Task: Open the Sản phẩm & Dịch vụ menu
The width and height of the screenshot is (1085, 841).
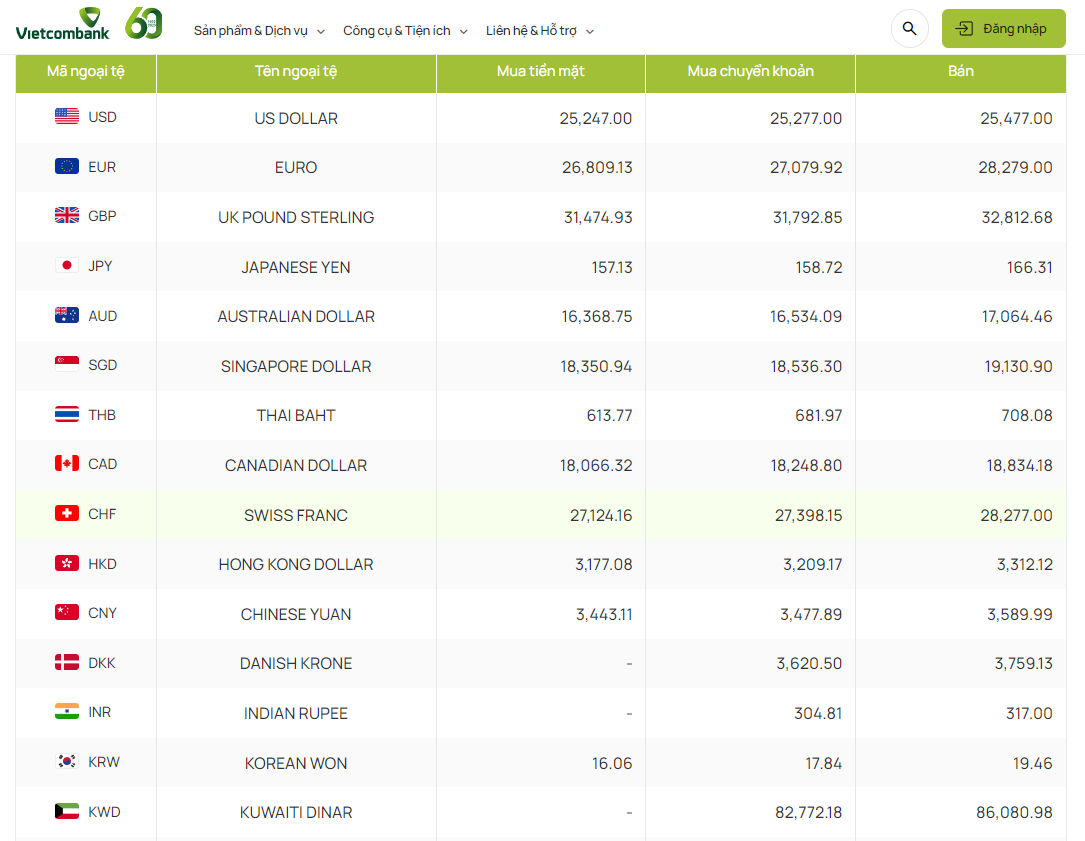Action: point(250,31)
